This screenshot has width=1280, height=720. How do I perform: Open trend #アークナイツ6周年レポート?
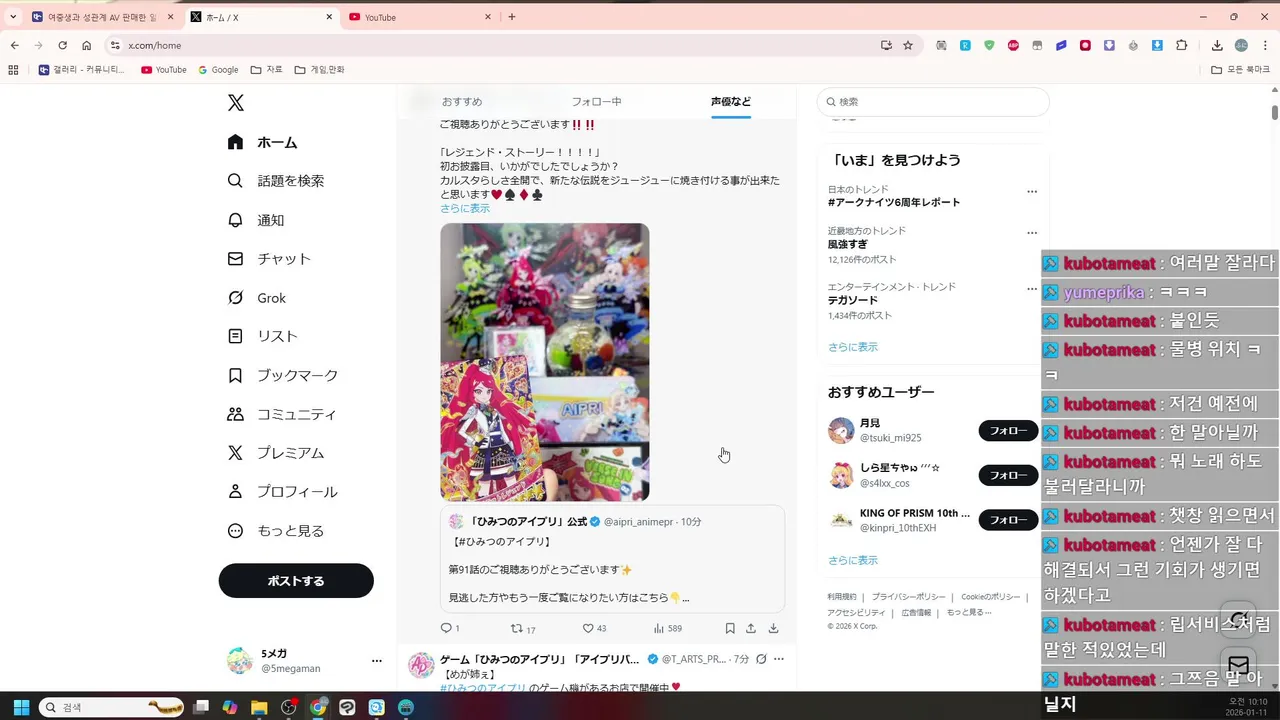tap(894, 203)
